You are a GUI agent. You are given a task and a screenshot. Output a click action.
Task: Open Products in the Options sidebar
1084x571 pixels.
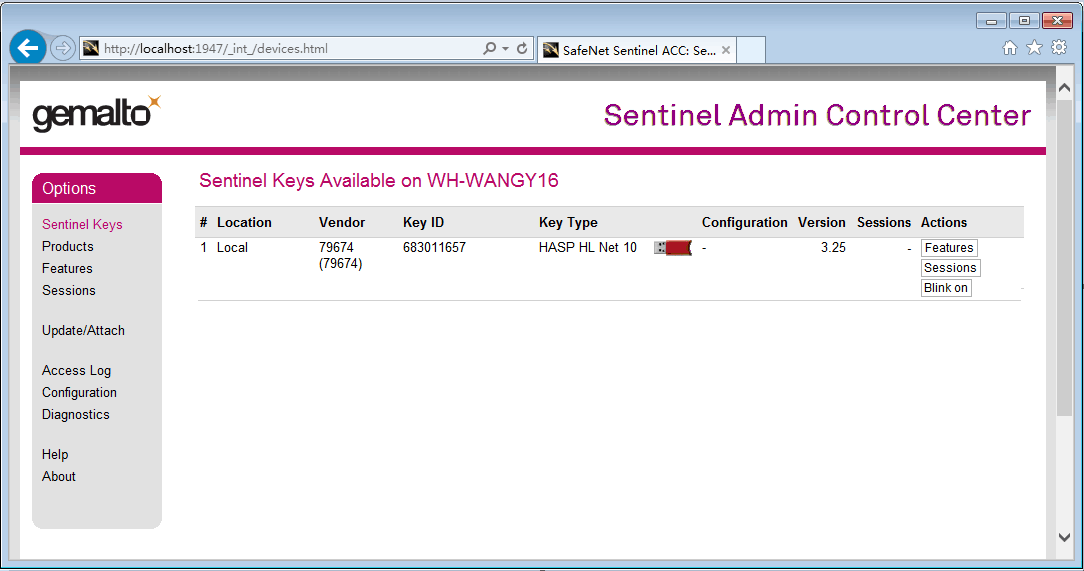[68, 246]
